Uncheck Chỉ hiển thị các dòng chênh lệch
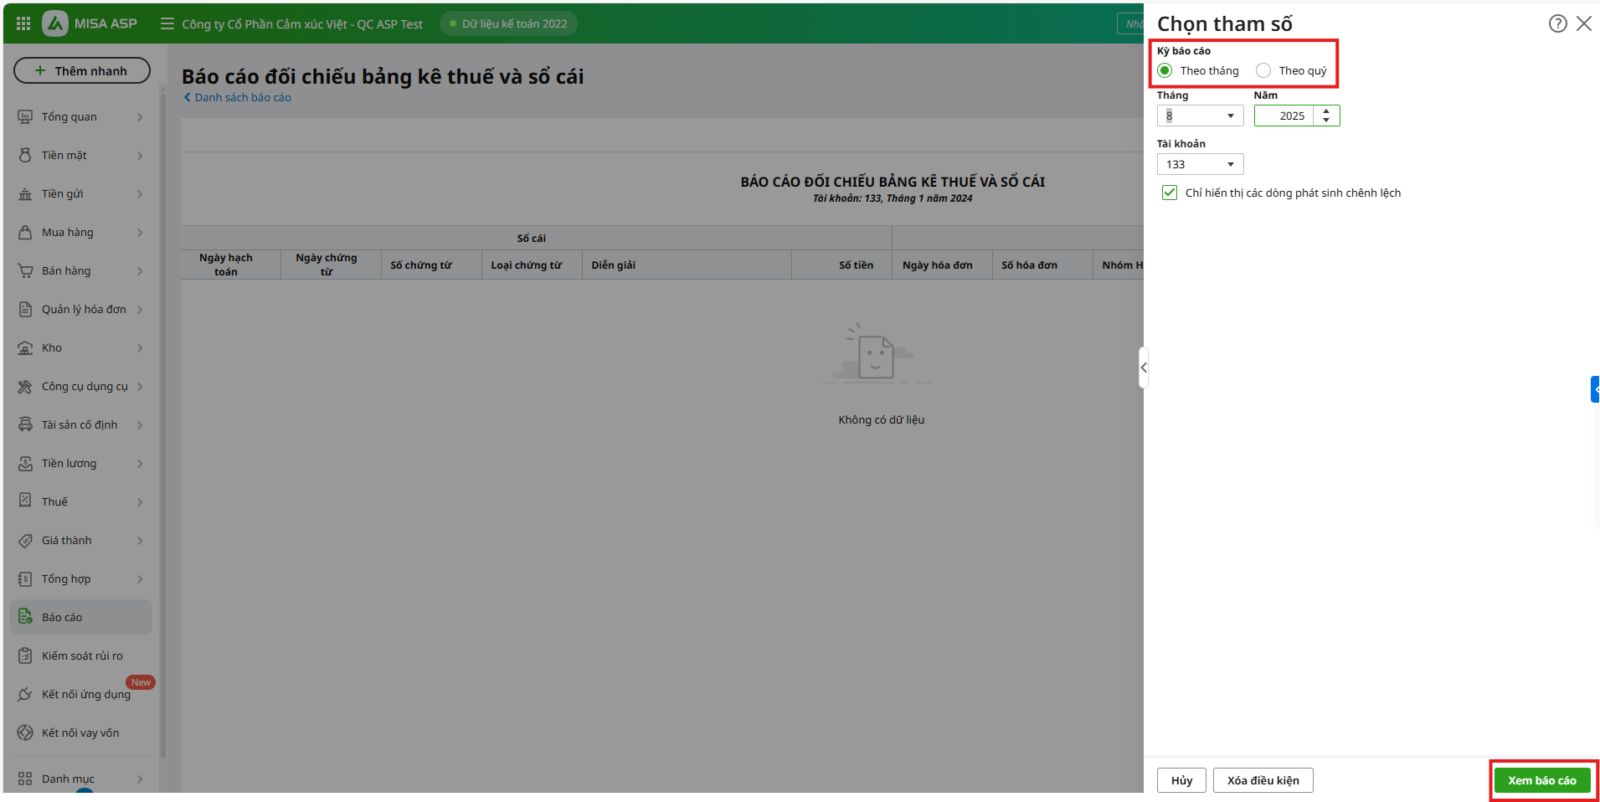 tap(1169, 193)
